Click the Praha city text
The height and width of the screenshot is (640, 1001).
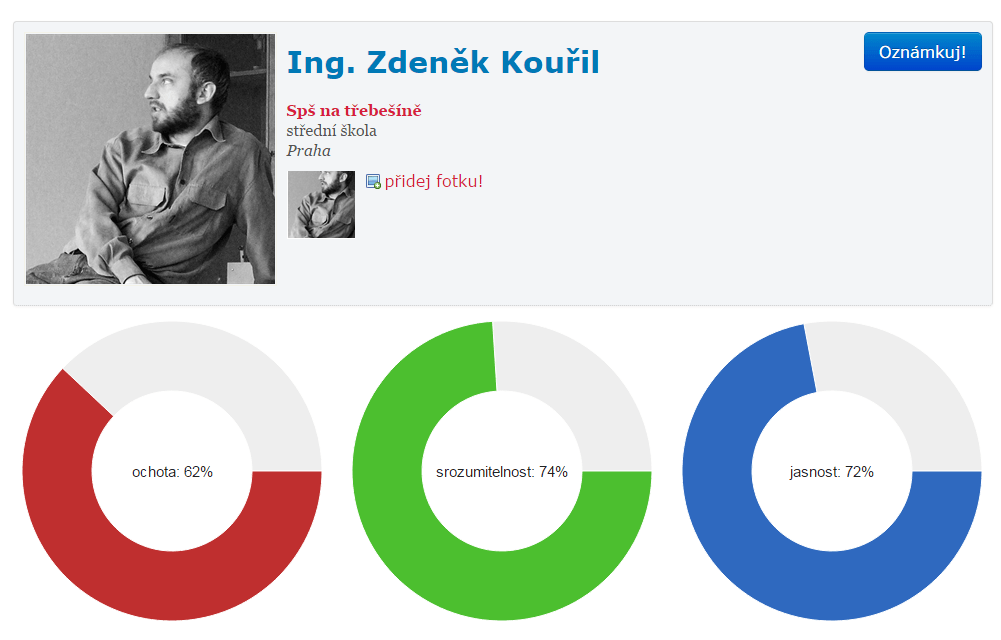[x=308, y=151]
